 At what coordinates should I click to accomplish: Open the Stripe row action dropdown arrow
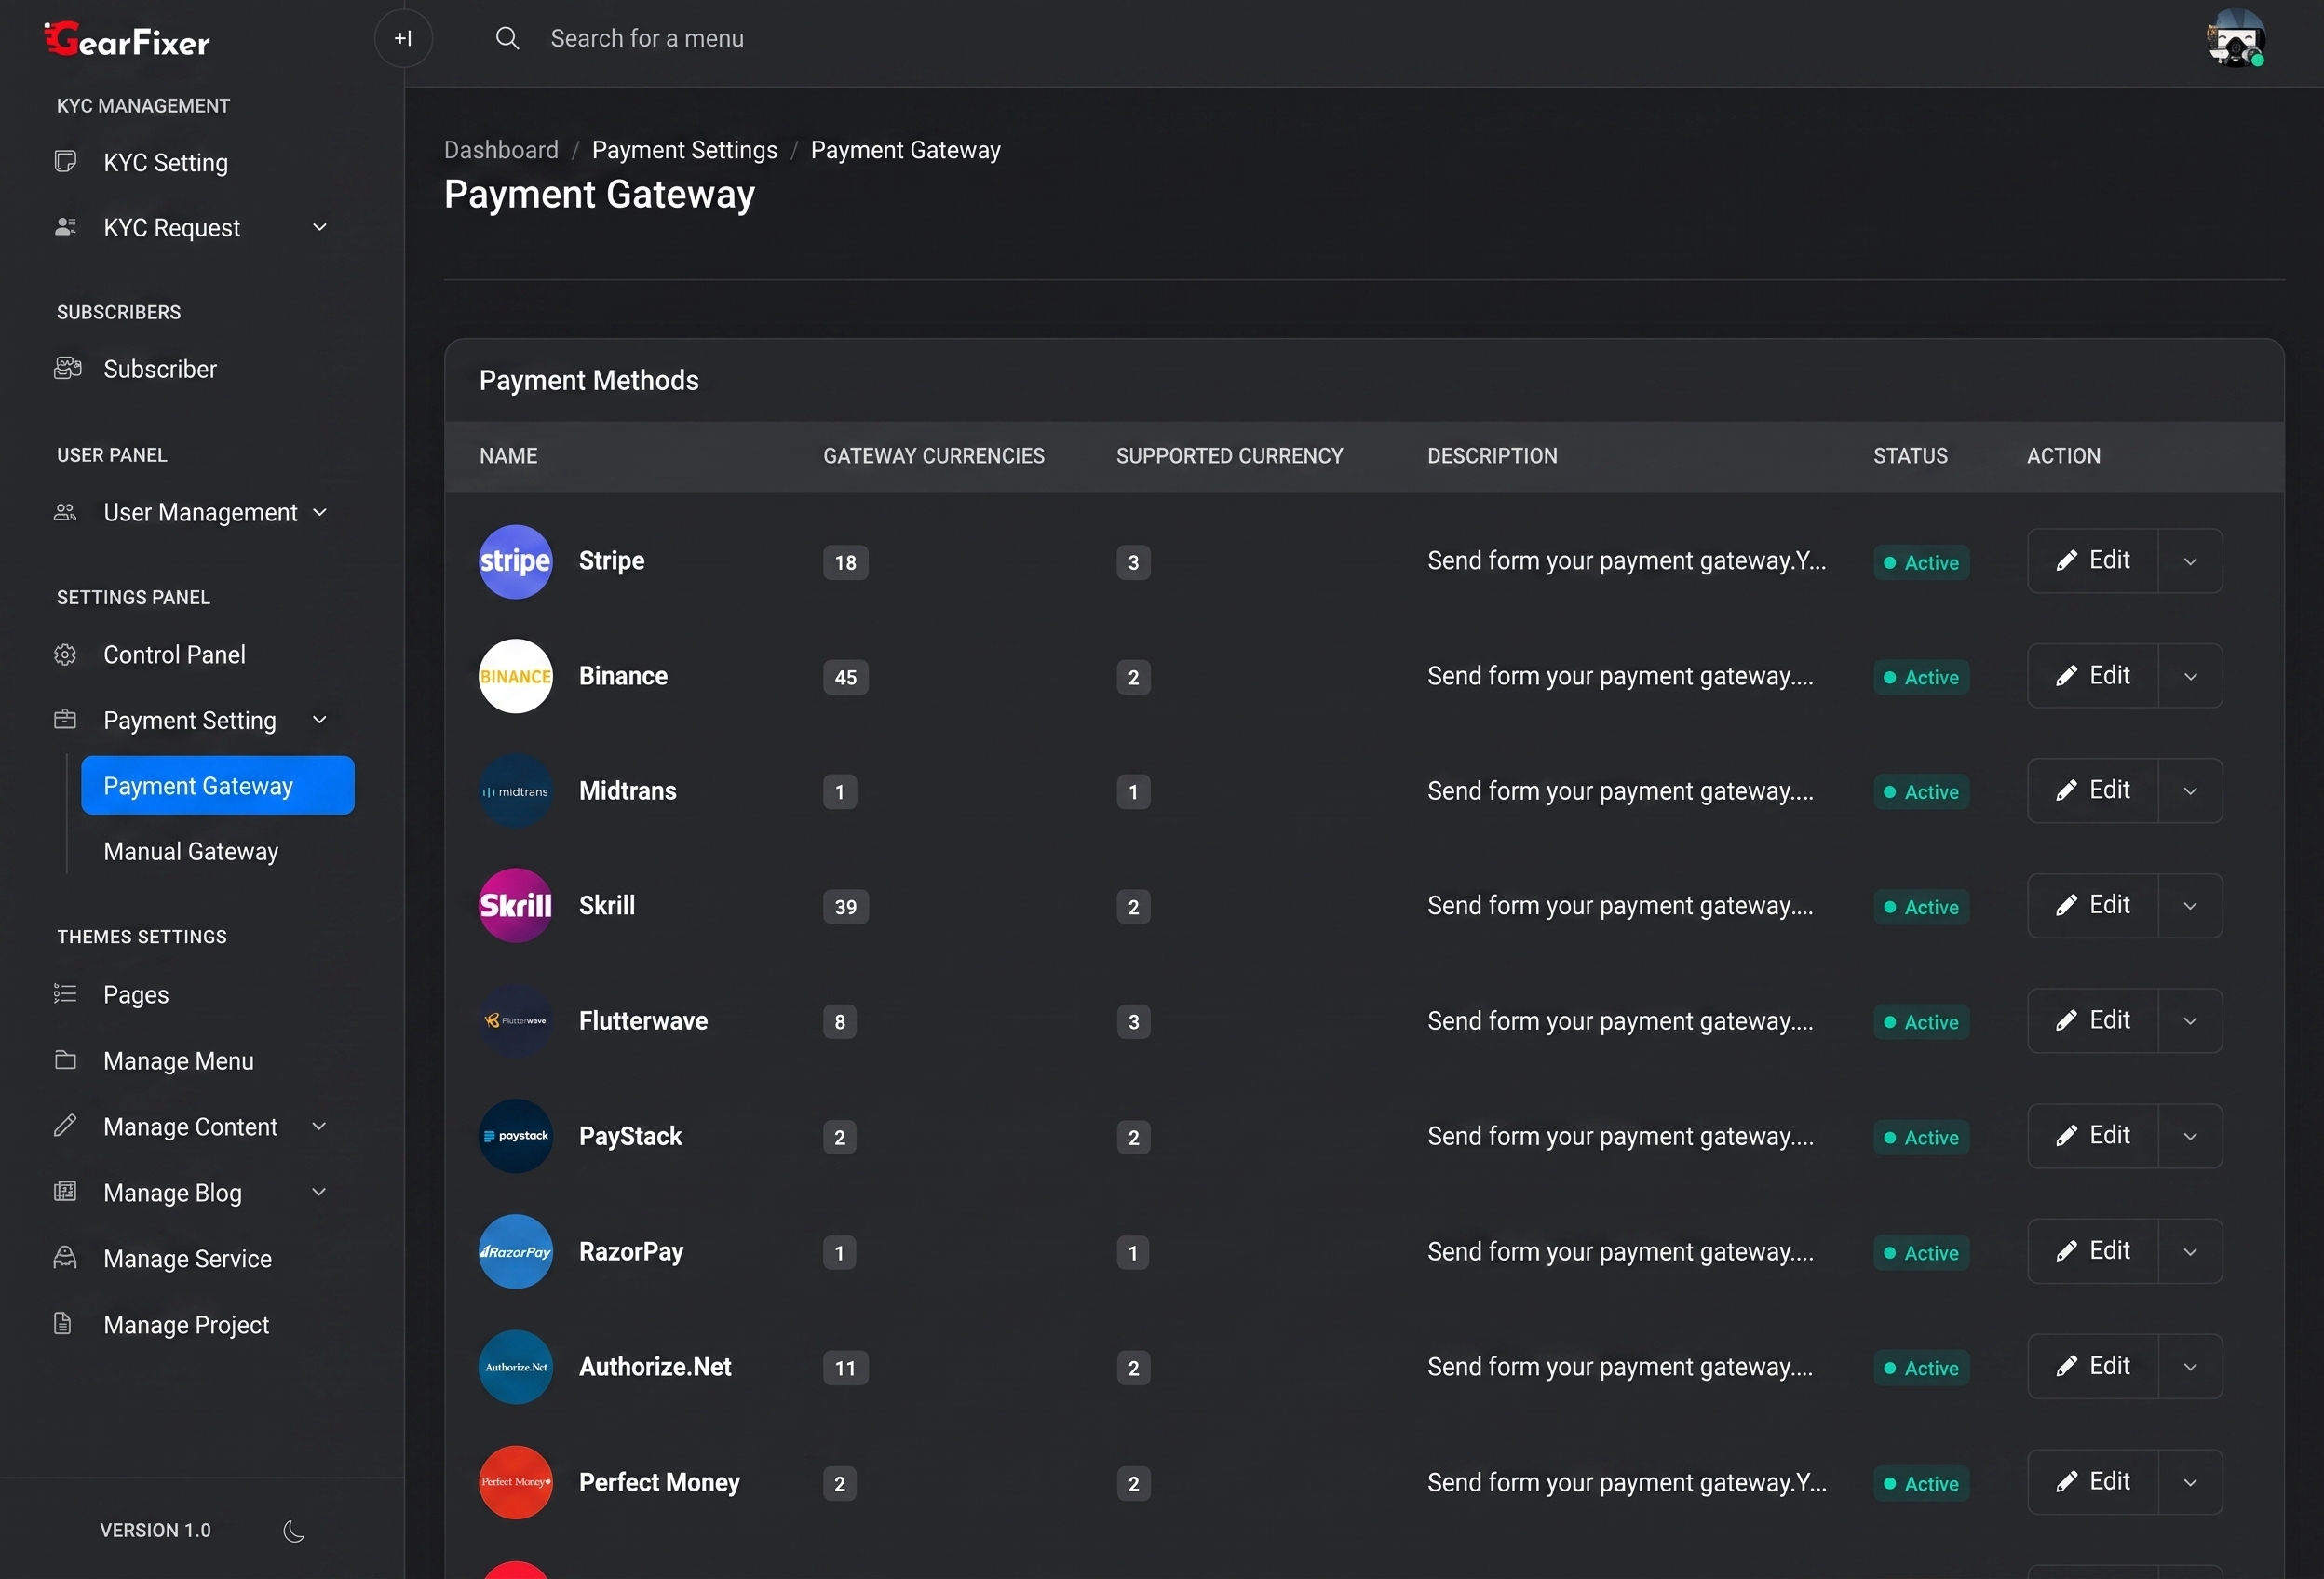pos(2190,561)
